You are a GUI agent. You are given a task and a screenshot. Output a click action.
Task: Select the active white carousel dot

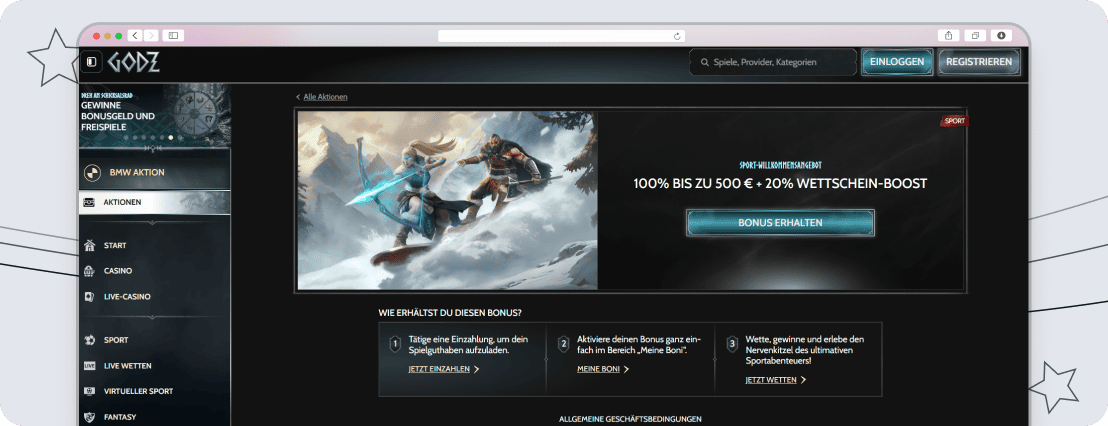[x=170, y=138]
